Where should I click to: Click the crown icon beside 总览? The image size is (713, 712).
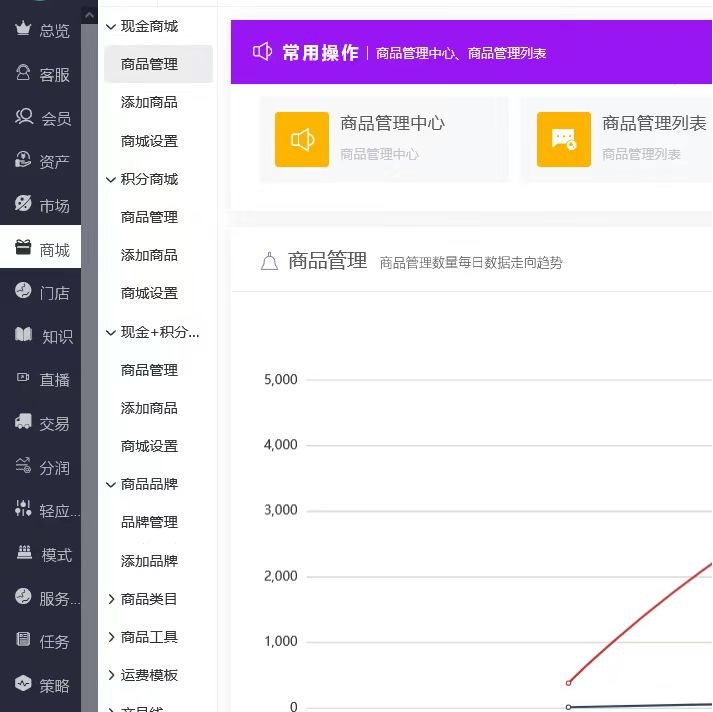[23, 29]
